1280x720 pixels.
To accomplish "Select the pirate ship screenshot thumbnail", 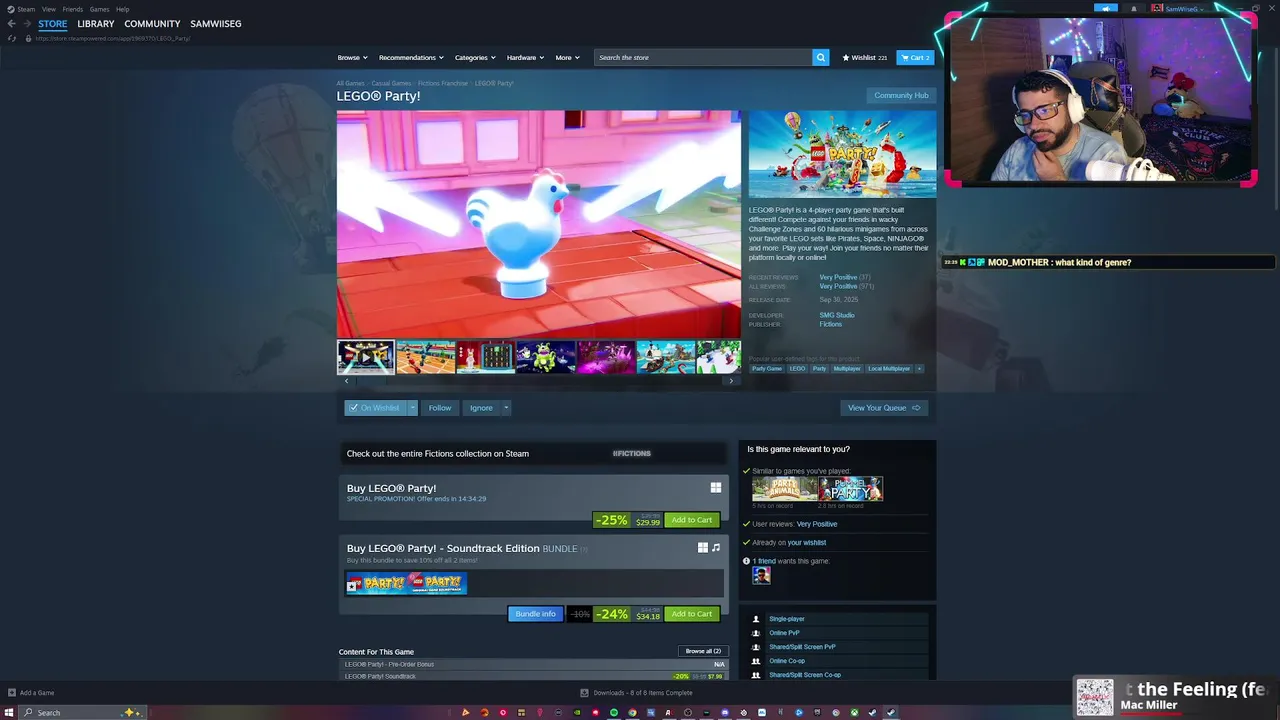I will point(666,357).
